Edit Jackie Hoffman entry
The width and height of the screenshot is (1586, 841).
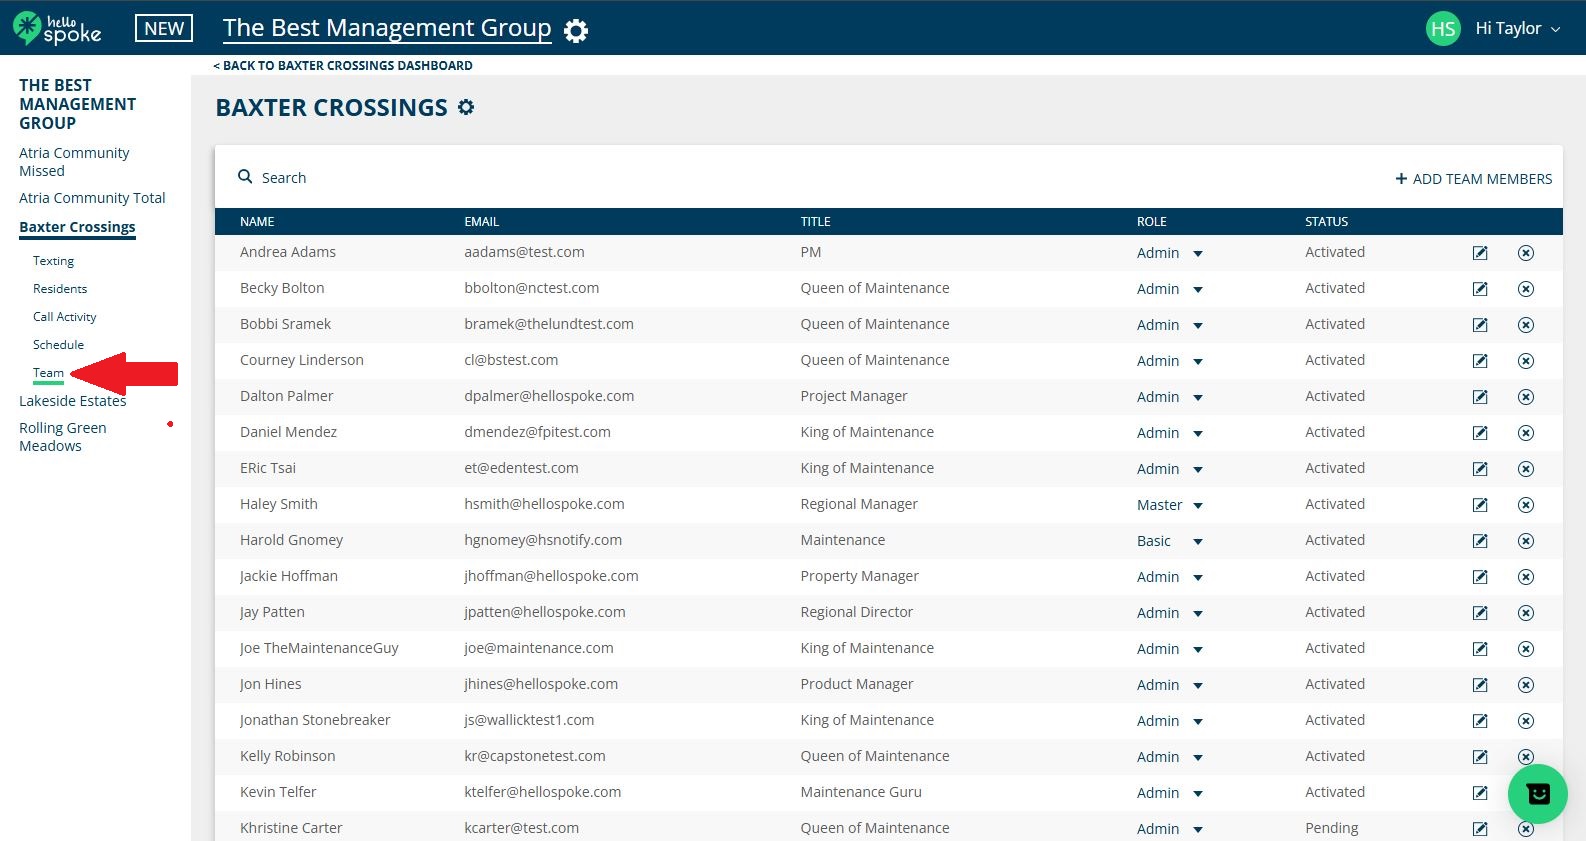pos(1480,577)
